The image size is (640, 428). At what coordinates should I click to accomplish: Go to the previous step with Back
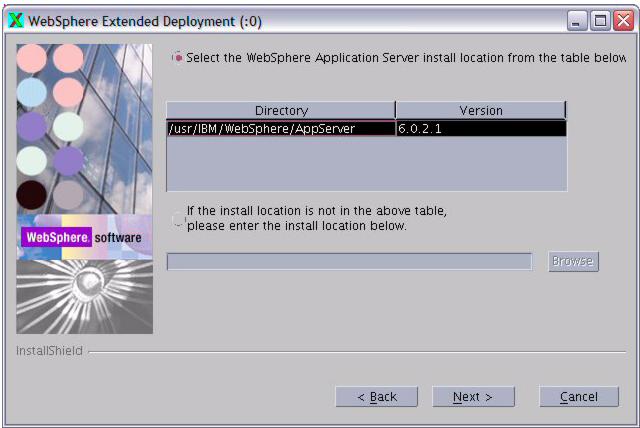click(x=377, y=397)
